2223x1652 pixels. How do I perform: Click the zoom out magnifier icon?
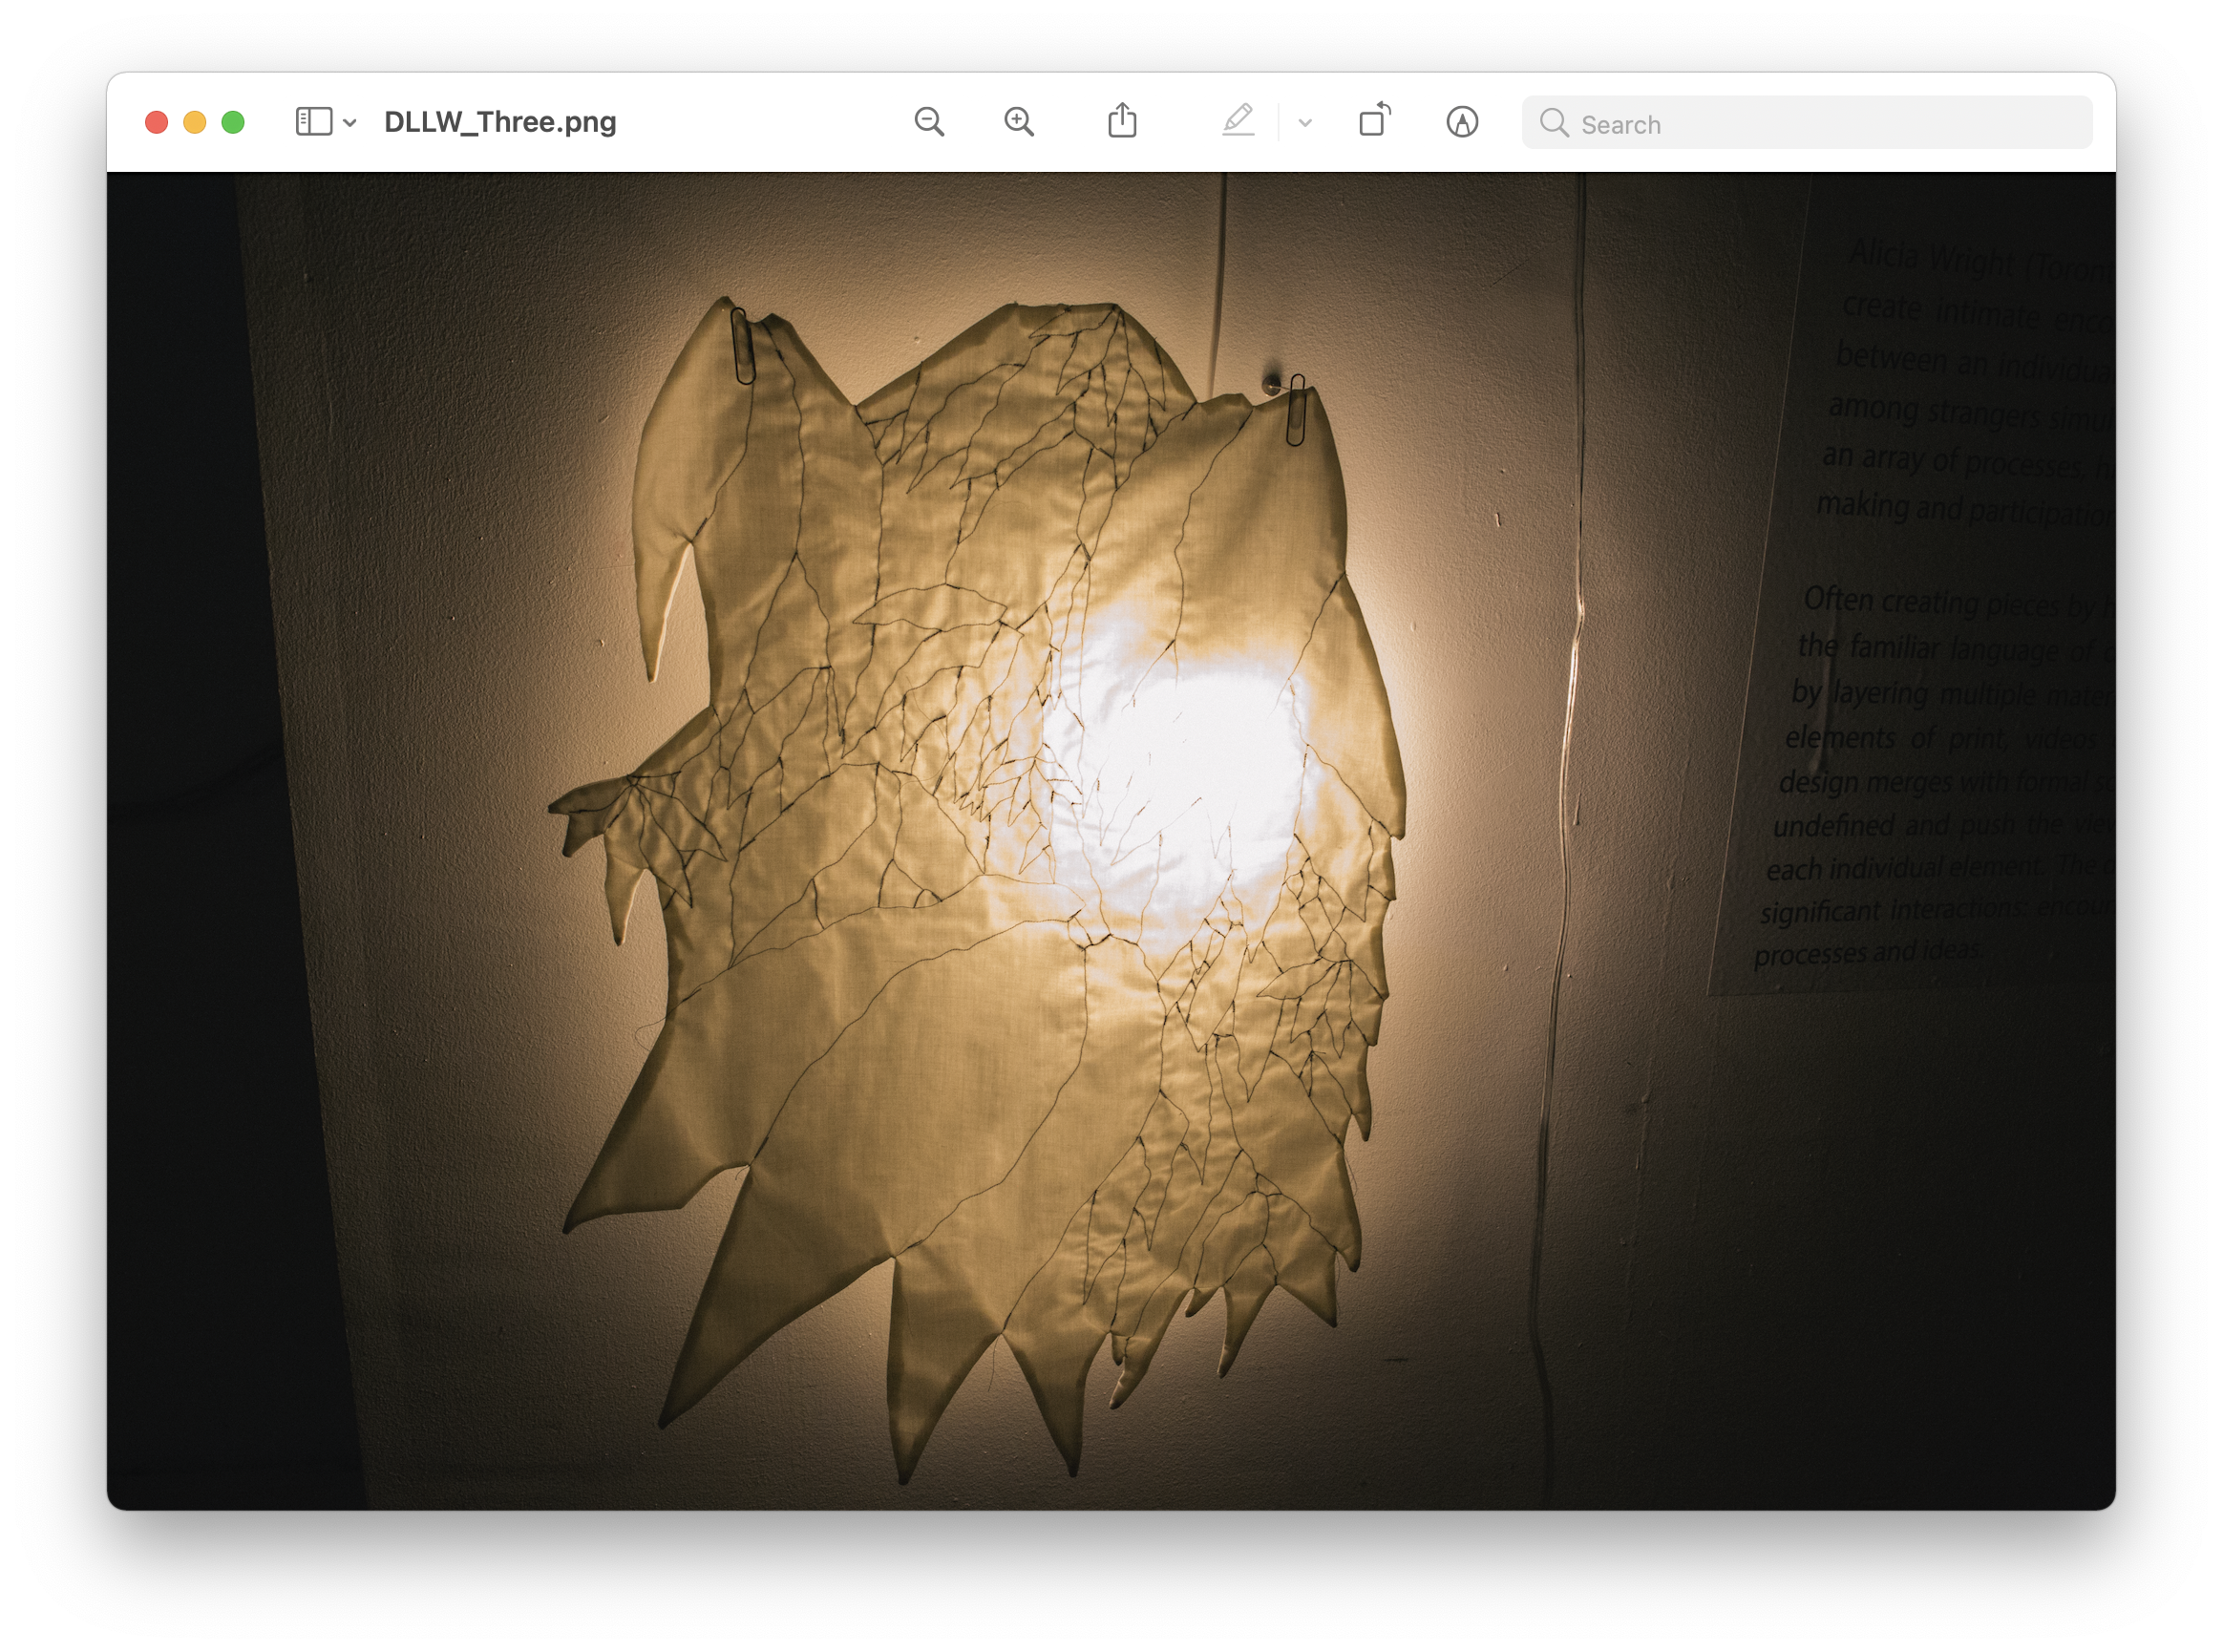929,122
